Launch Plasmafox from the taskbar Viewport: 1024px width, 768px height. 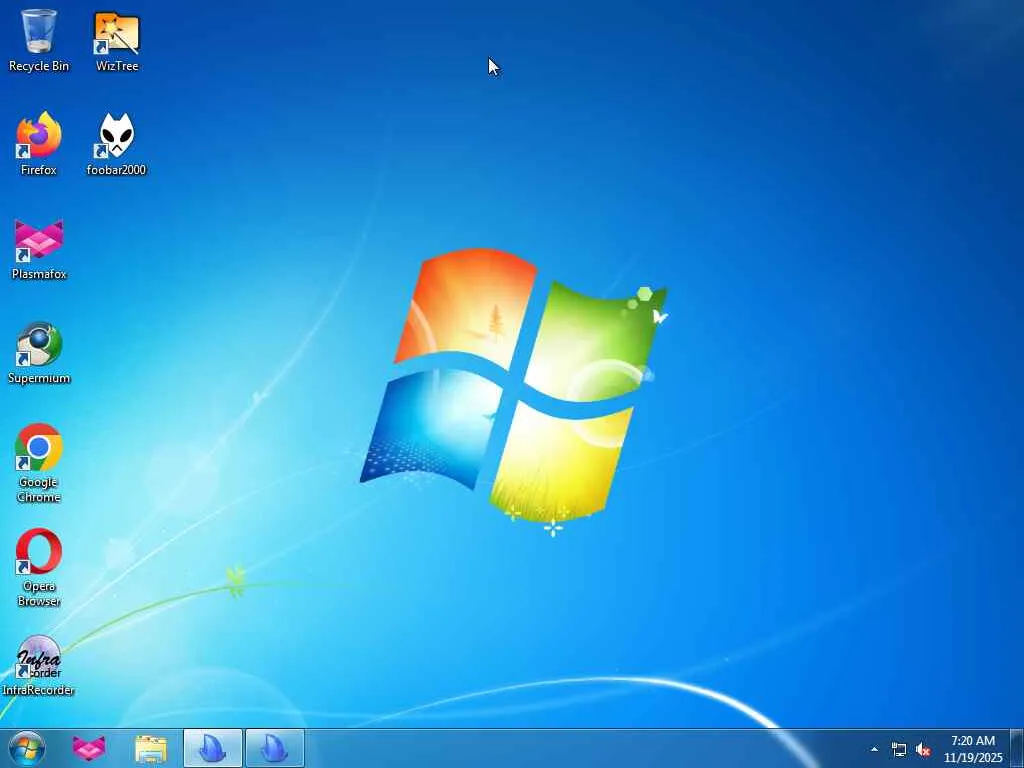(89, 748)
